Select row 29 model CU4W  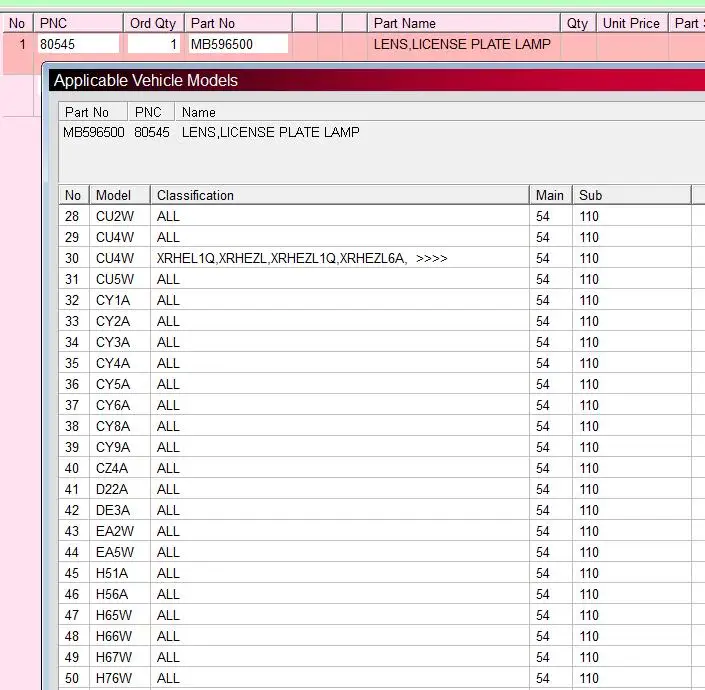point(115,237)
